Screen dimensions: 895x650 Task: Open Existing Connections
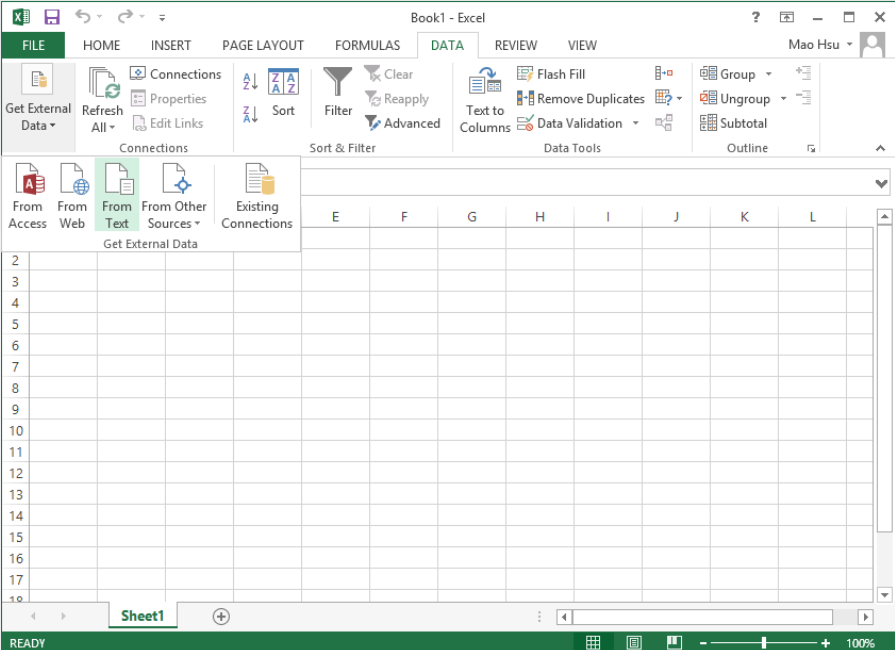click(257, 196)
